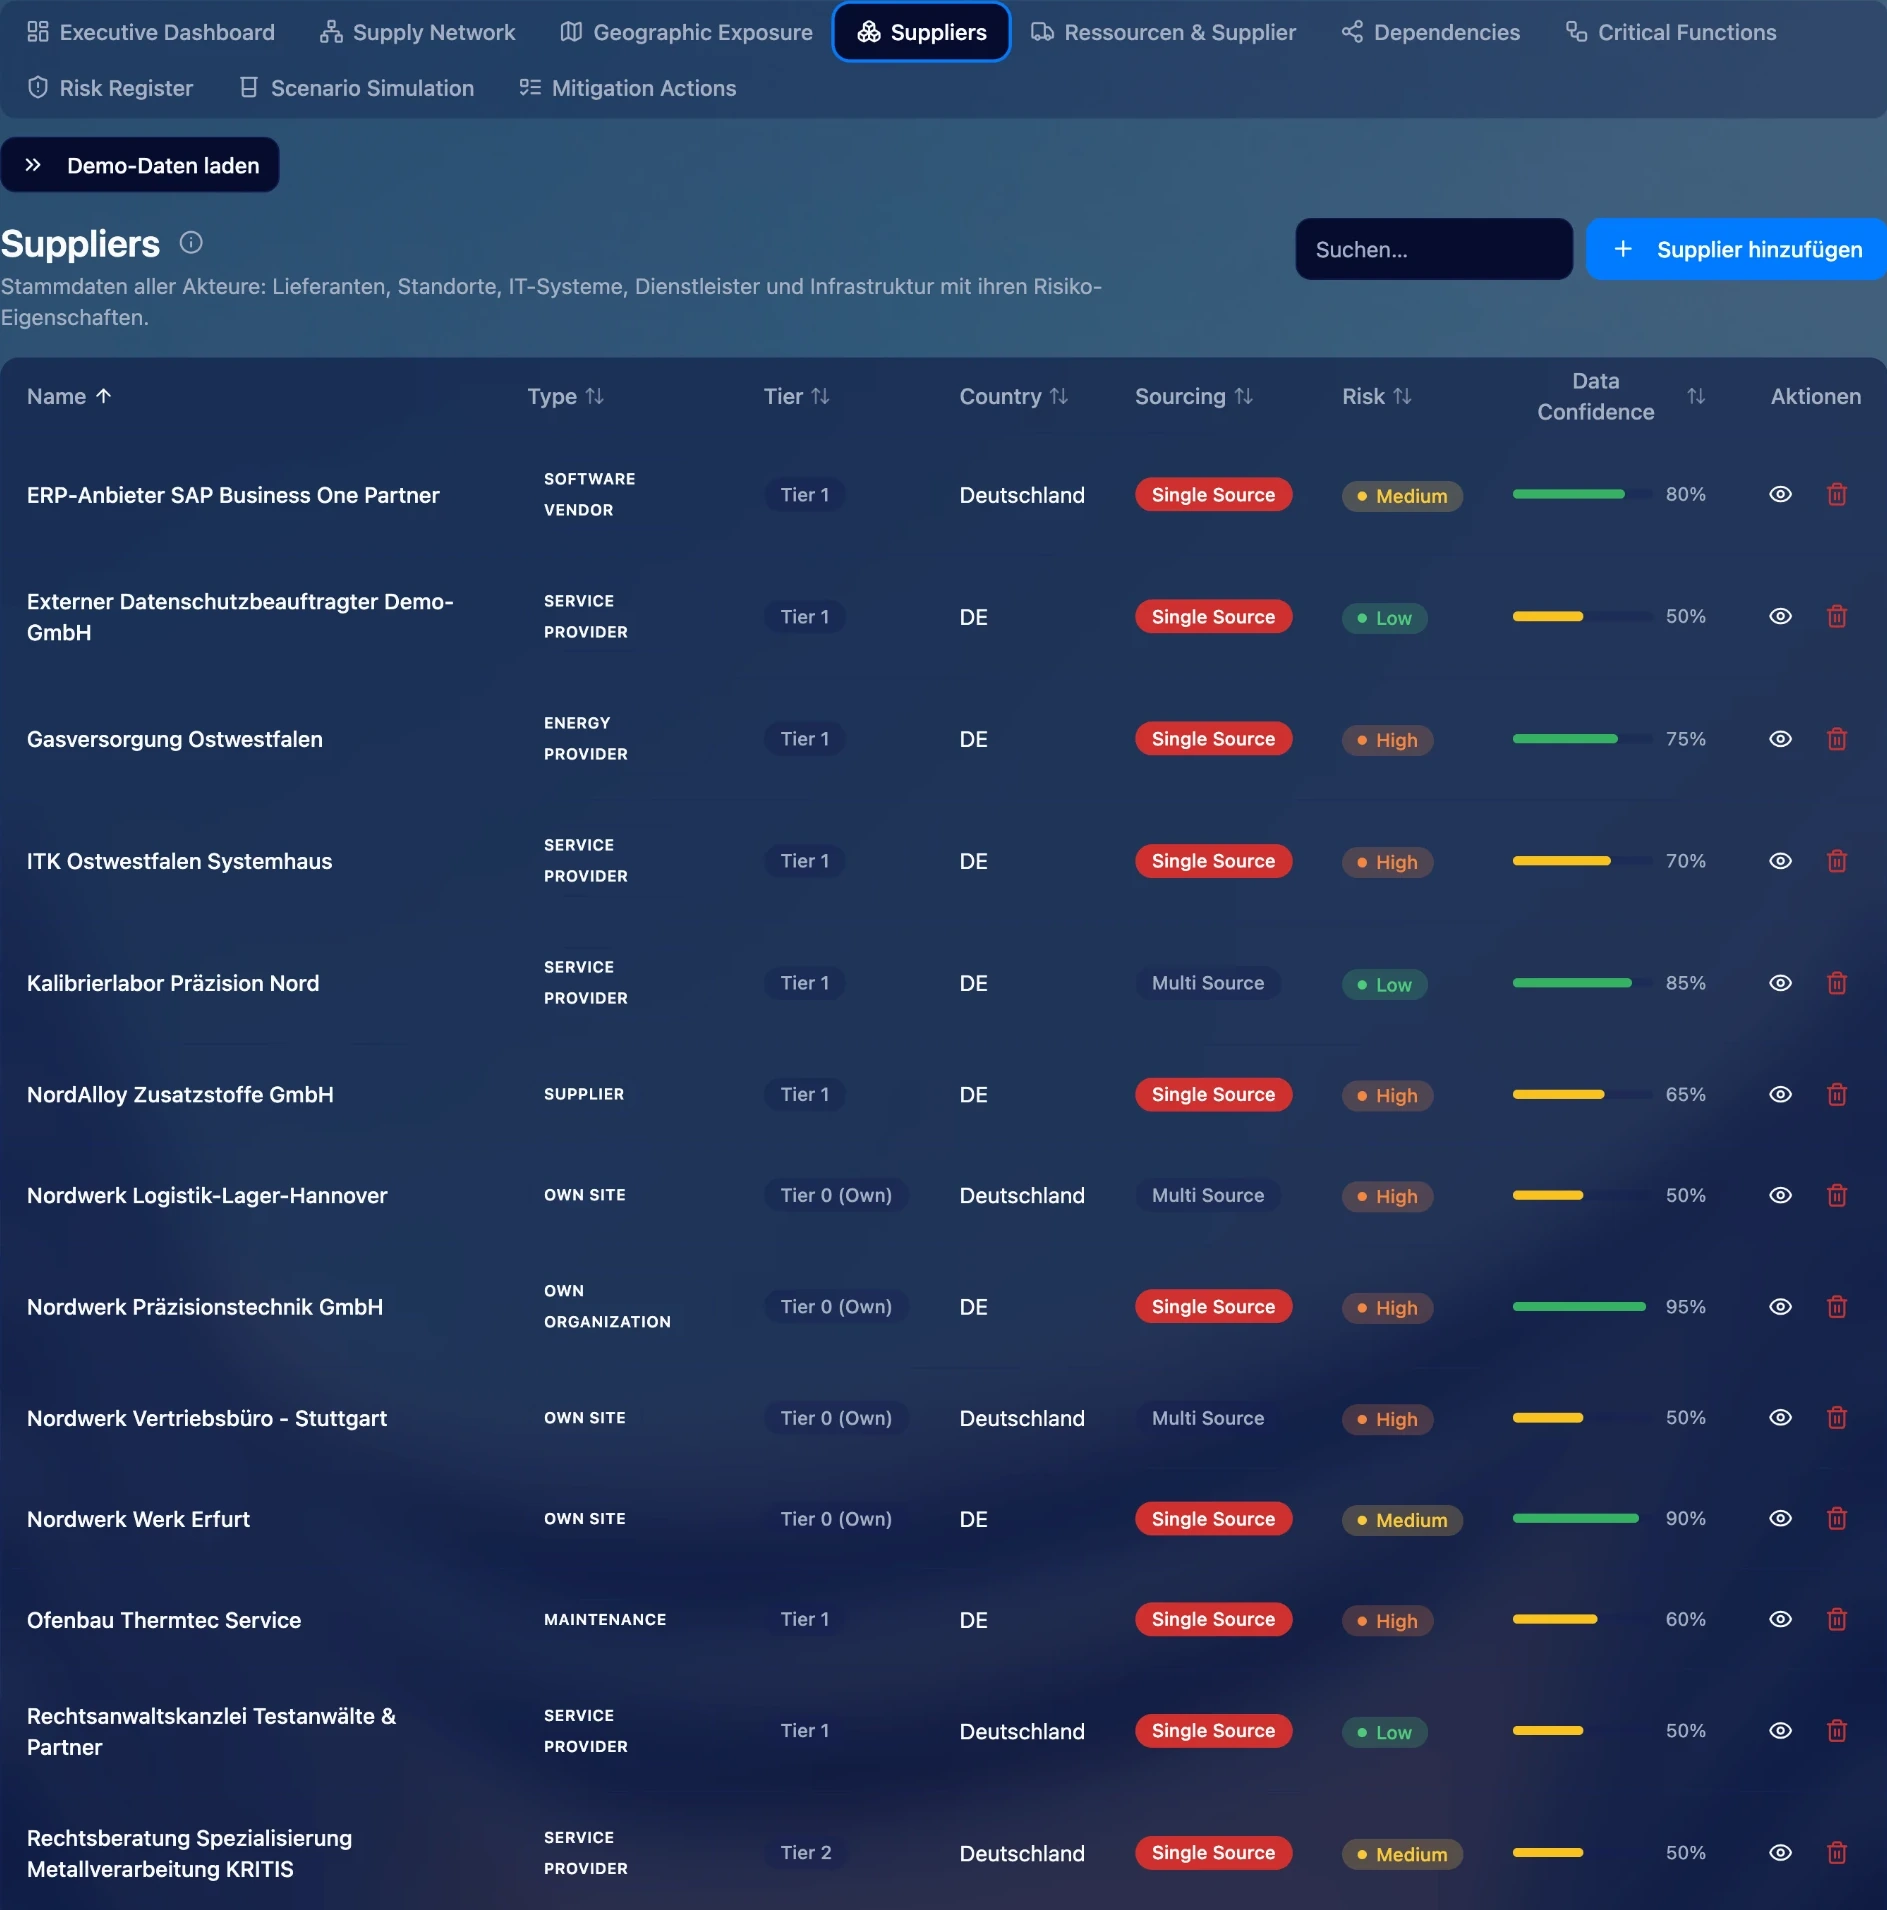Screen dimensions: 1887x1910
Task: Sort by Country column header
Action: point(1014,396)
